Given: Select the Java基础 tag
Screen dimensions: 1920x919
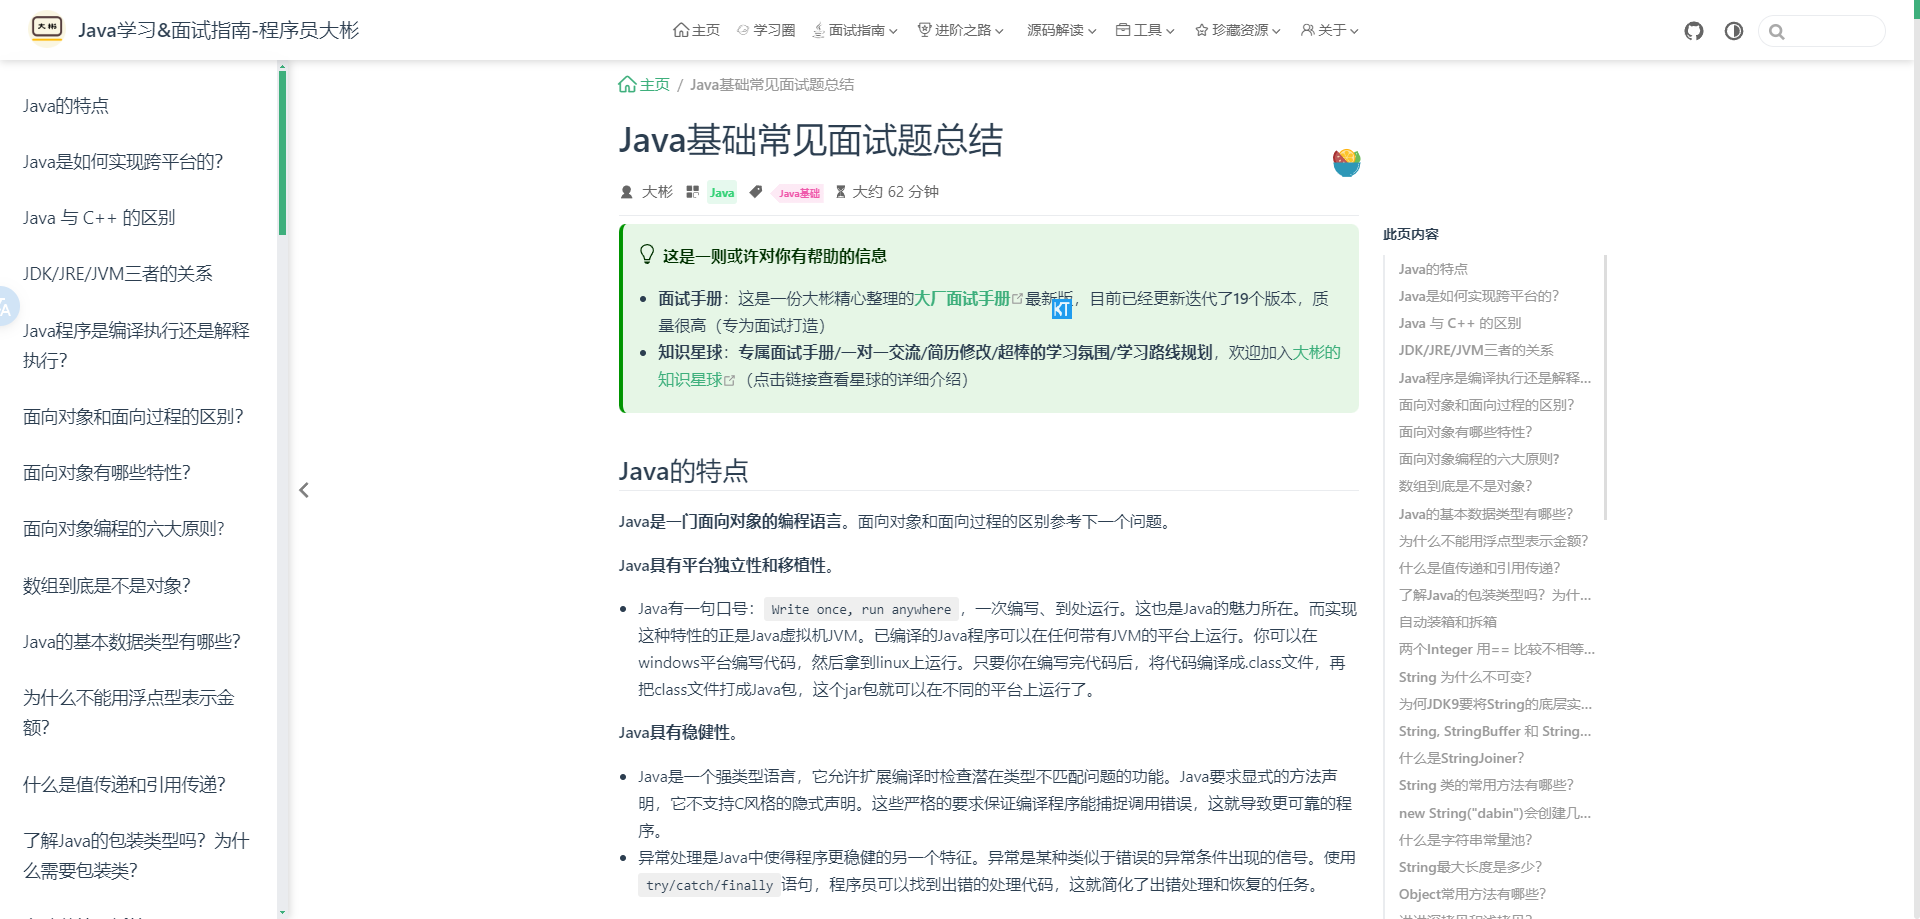Looking at the screenshot, I should click(798, 193).
